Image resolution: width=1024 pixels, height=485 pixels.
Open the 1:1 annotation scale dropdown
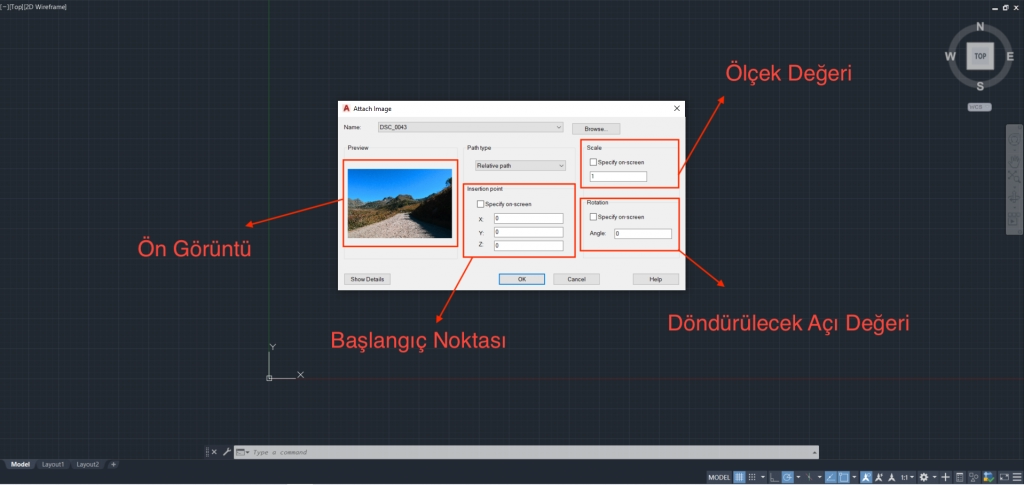[x=908, y=477]
